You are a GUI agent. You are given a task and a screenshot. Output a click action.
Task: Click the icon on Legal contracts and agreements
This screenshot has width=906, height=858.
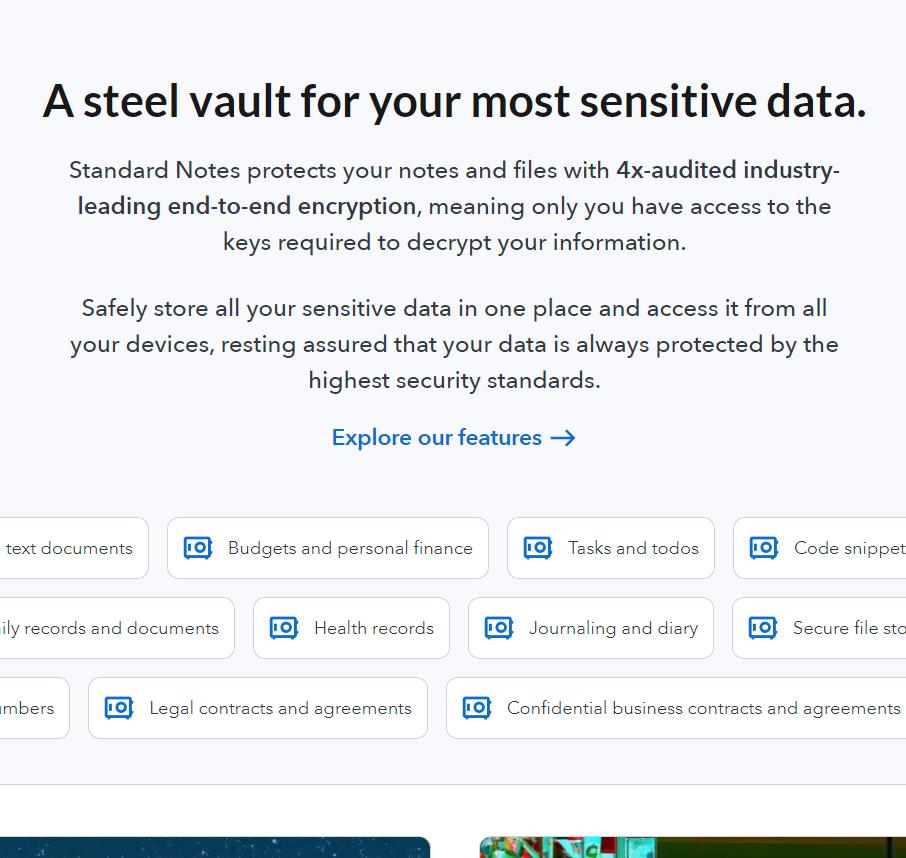point(118,707)
